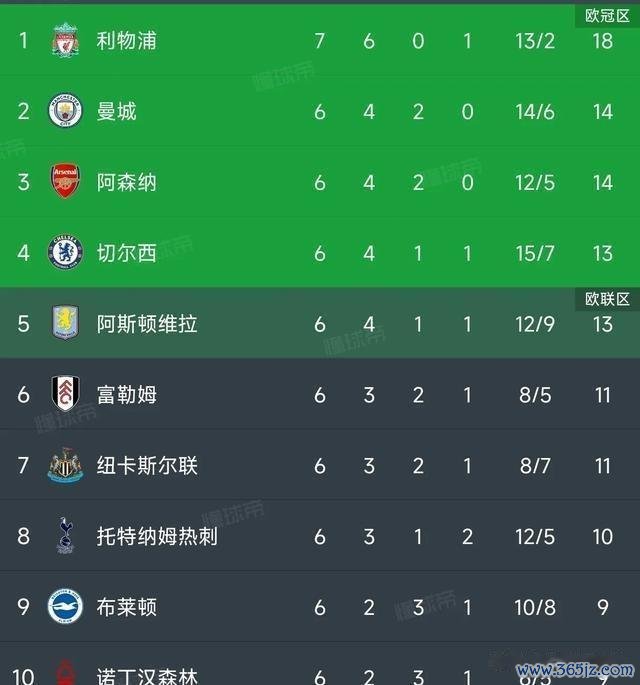Screen dimensions: 640x685
Task: Select the 欧冠区 zone label
Action: point(607,16)
